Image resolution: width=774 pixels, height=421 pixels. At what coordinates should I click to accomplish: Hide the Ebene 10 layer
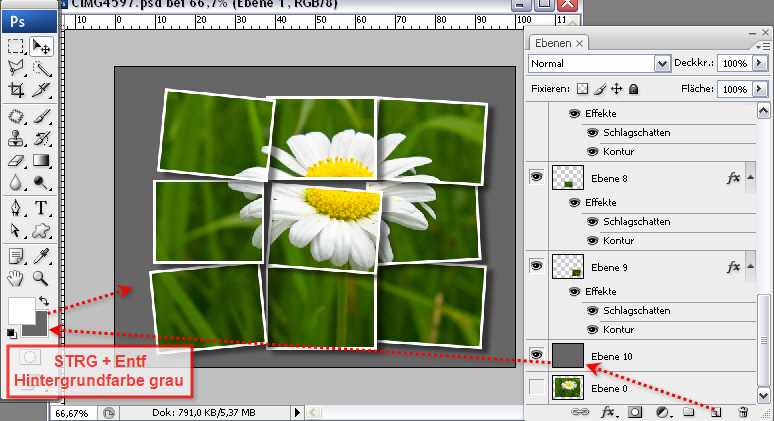[536, 355]
